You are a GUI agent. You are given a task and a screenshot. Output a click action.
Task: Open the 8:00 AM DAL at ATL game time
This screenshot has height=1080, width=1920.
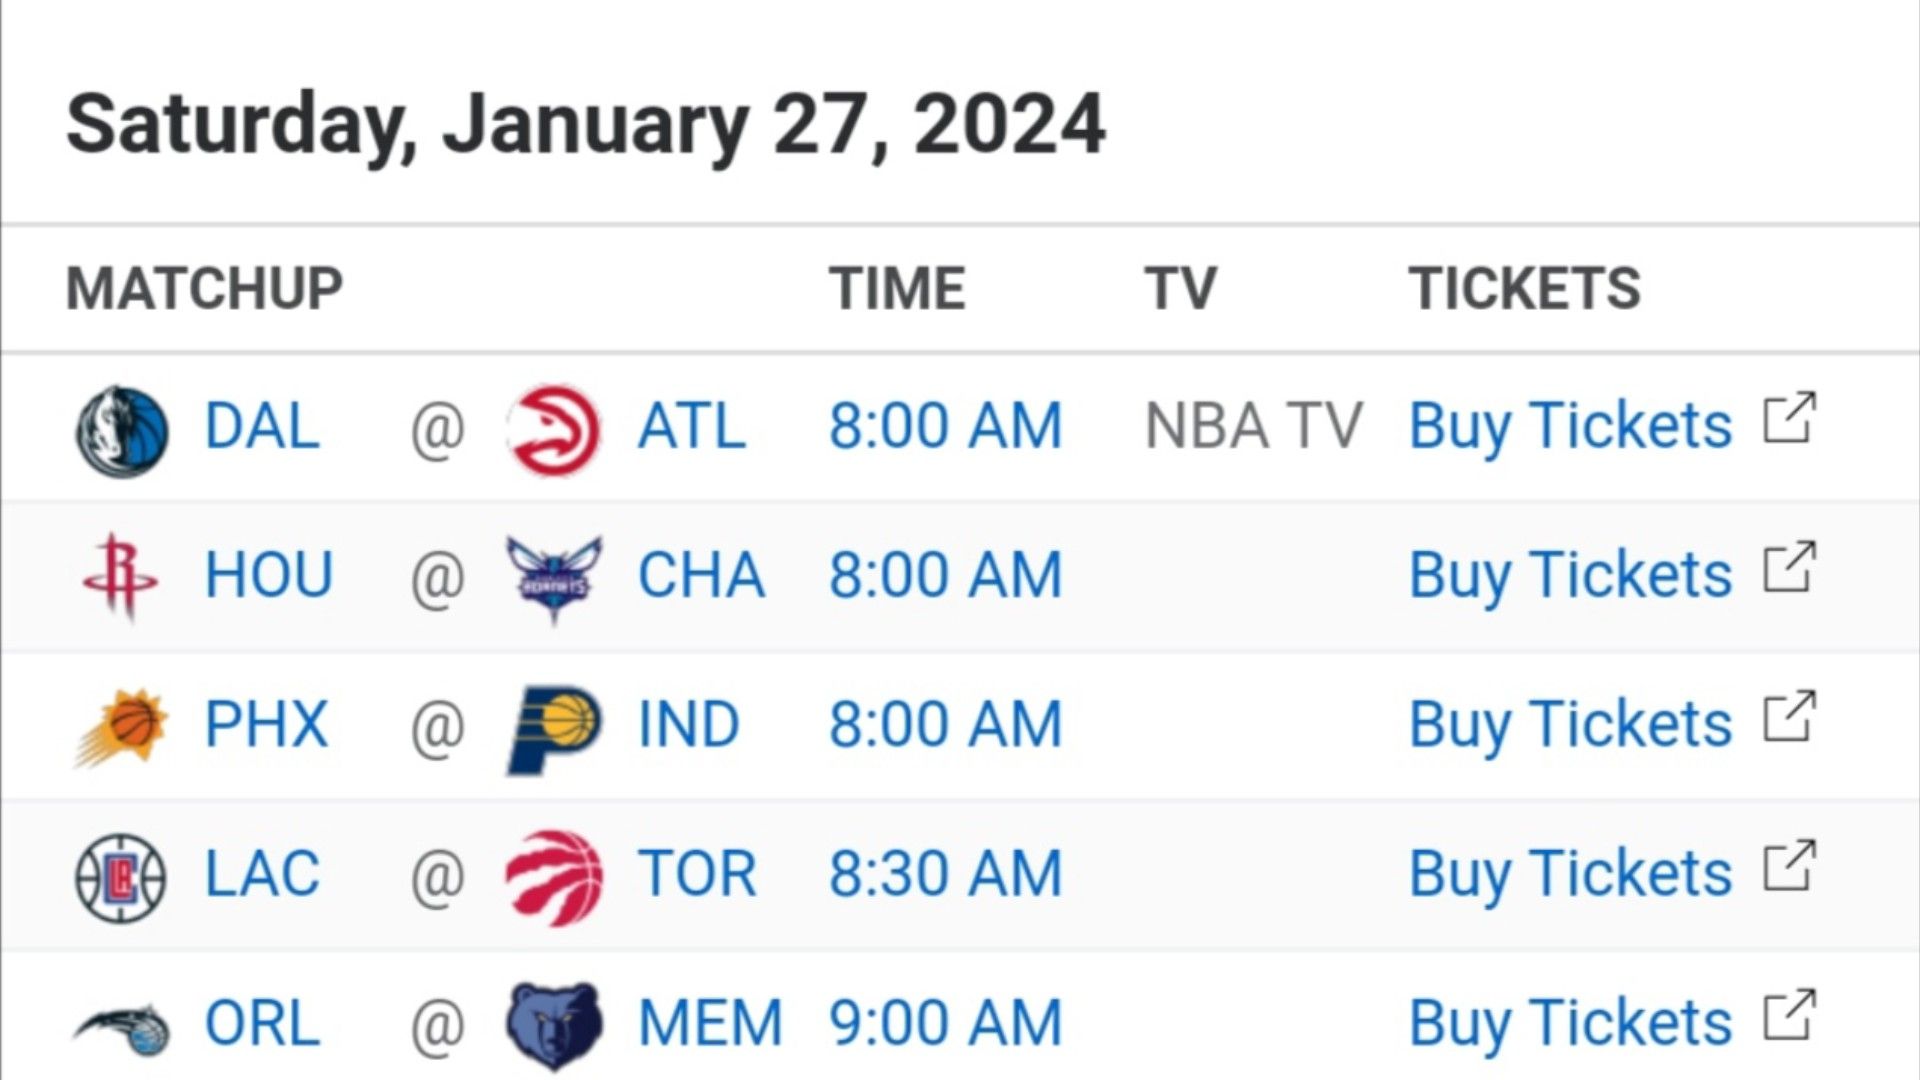tap(945, 426)
